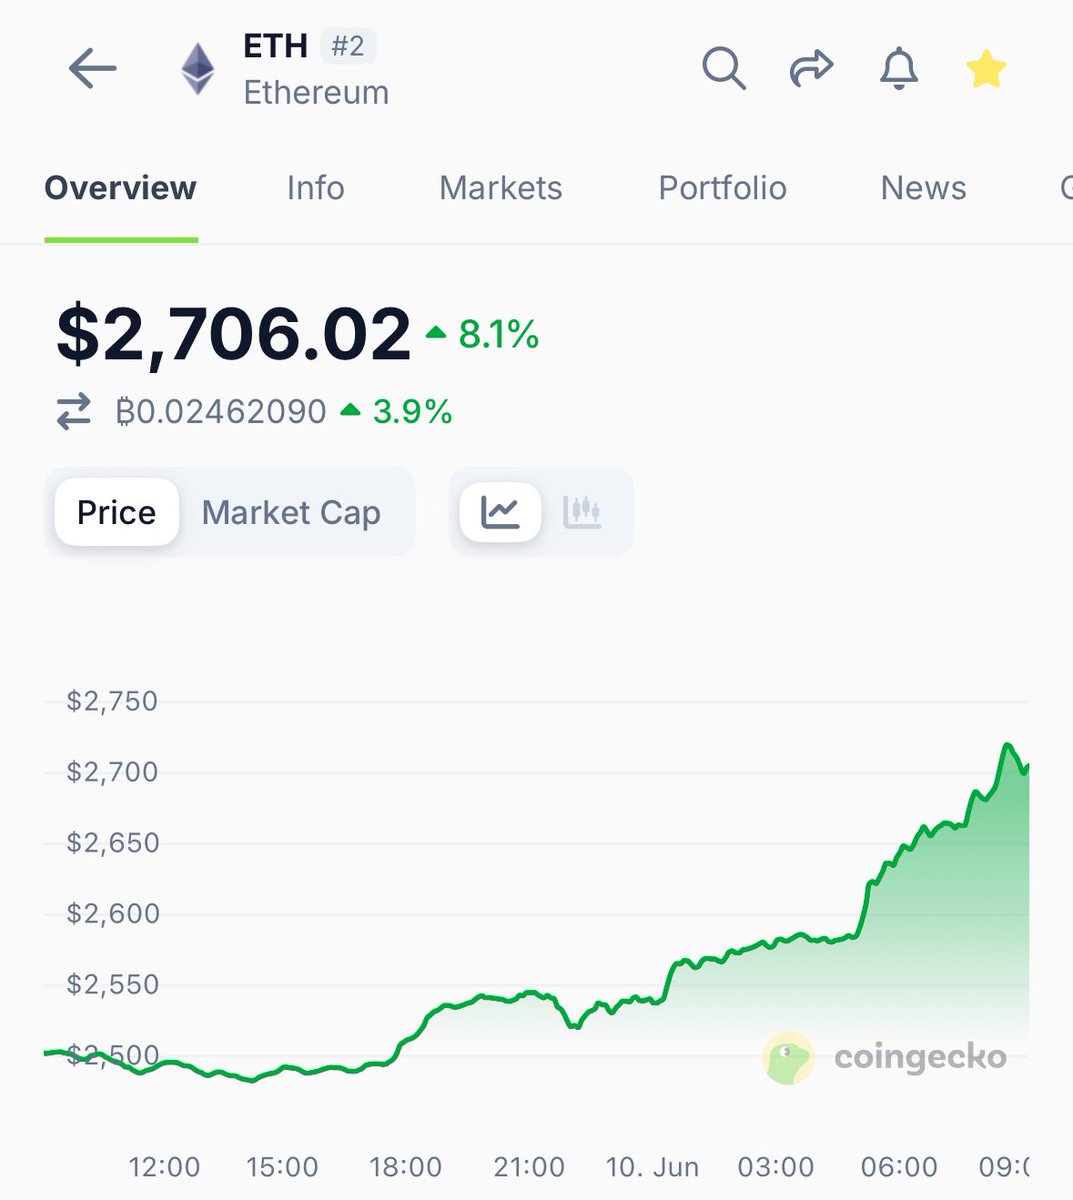Tap the share arrow icon
The width and height of the screenshot is (1073, 1200).
coord(811,69)
